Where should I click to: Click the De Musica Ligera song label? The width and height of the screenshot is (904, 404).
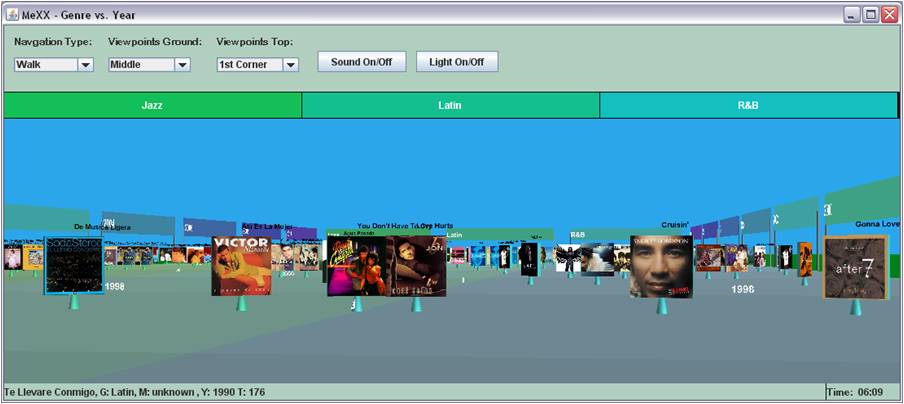tap(103, 227)
